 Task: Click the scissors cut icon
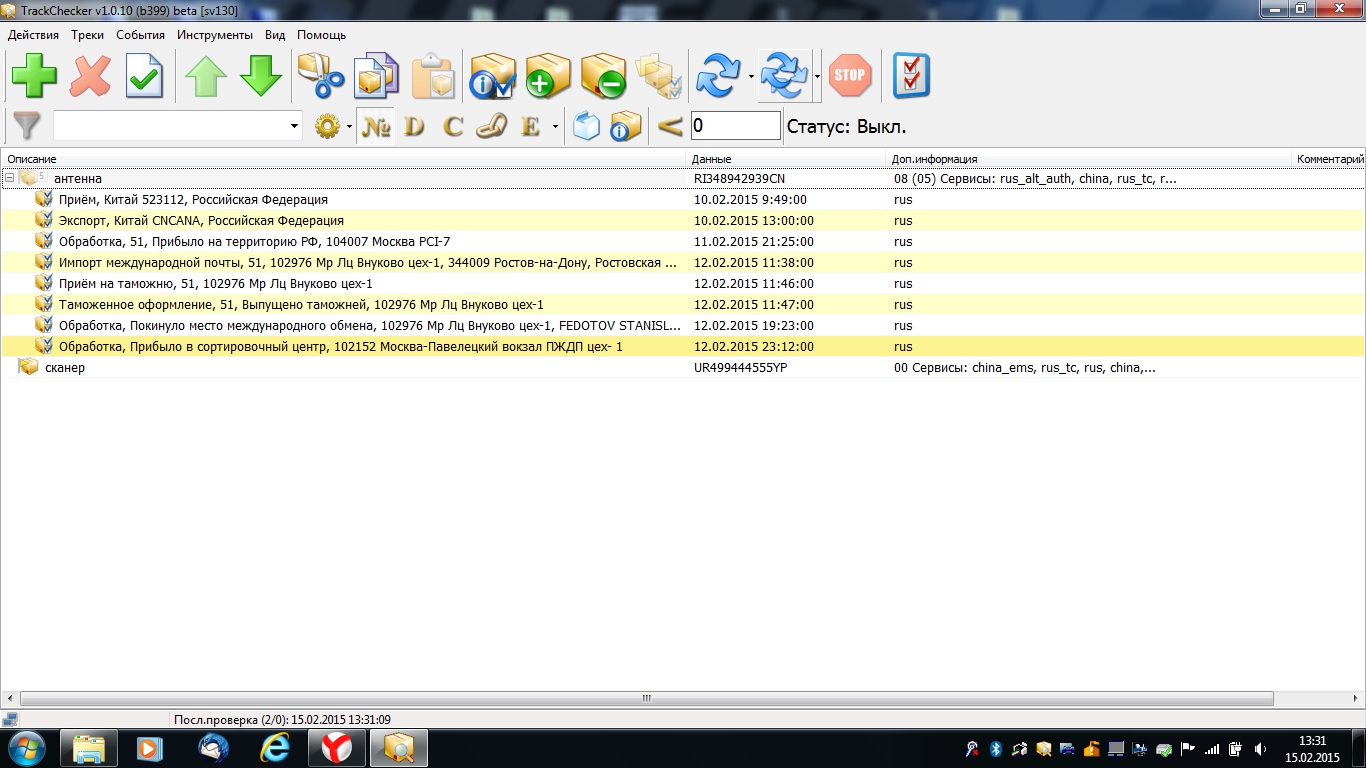pos(321,76)
